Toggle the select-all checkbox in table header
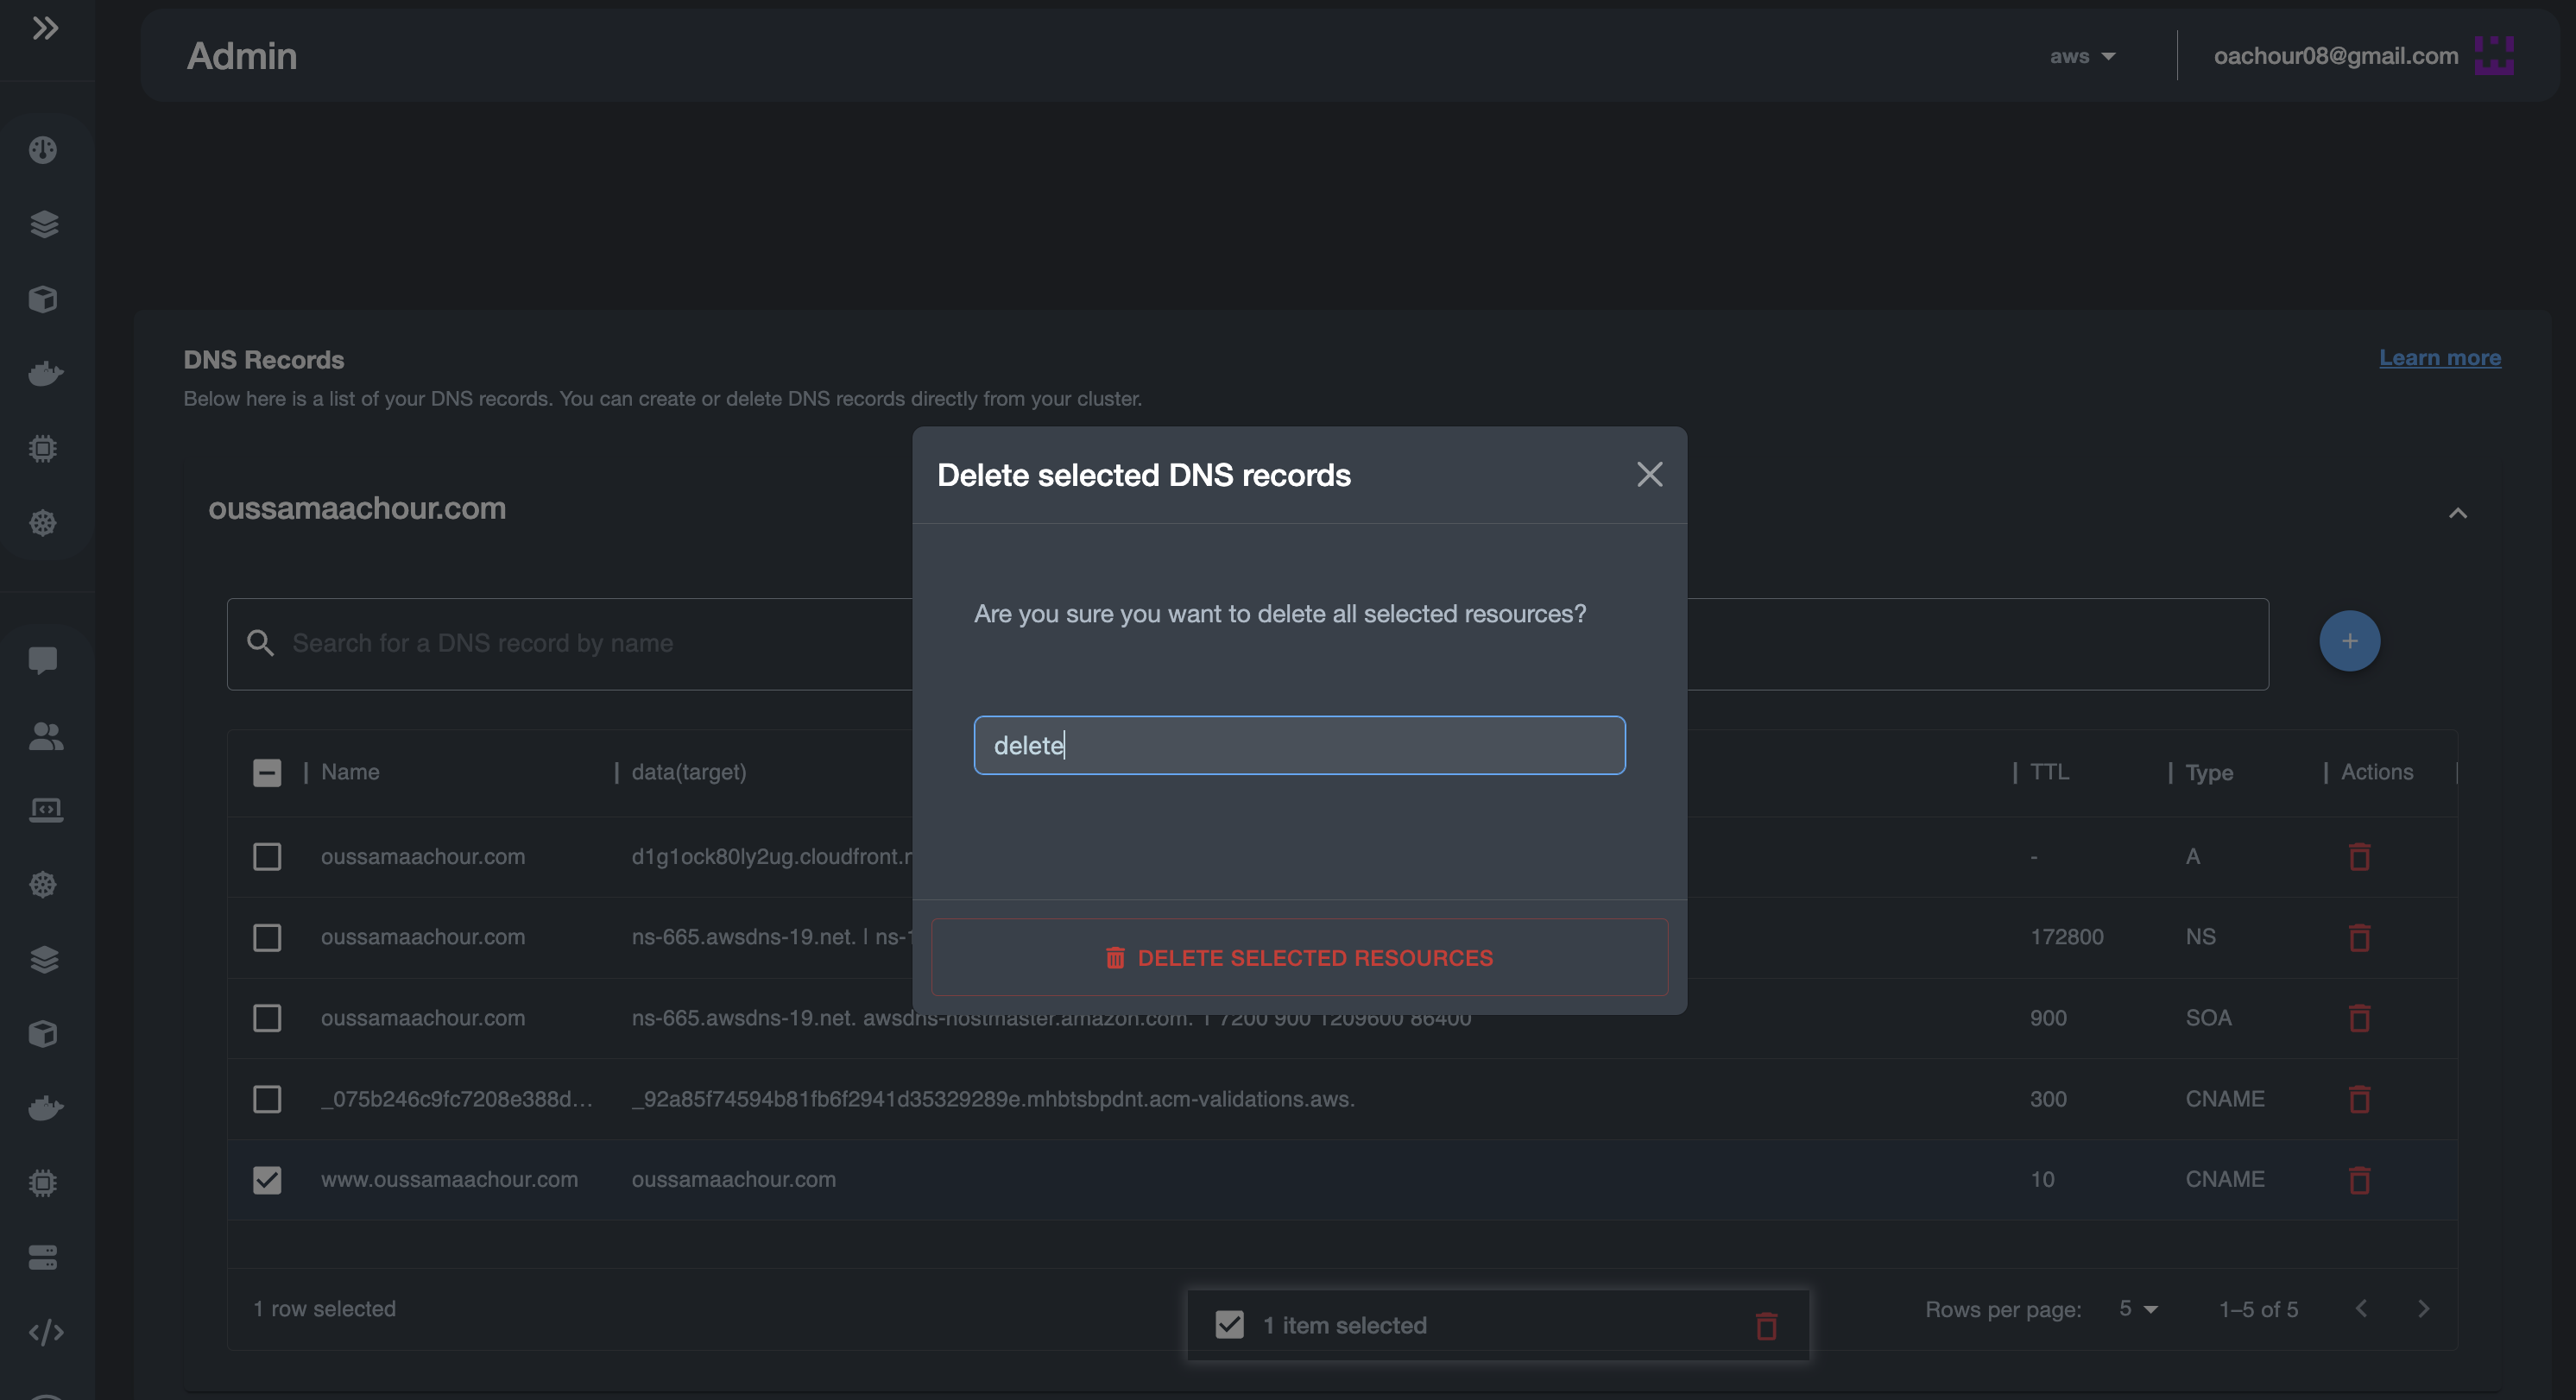This screenshot has height=1400, width=2576. [268, 773]
